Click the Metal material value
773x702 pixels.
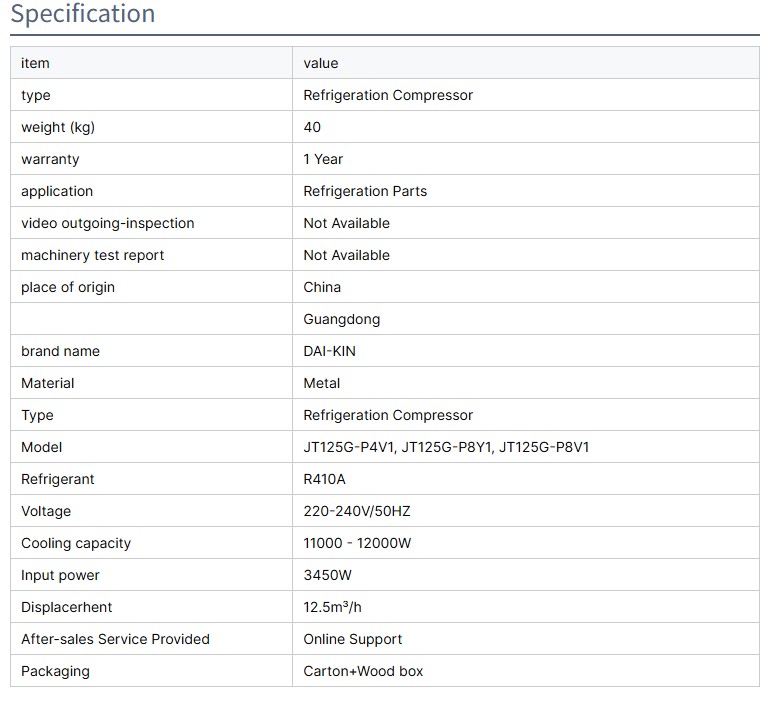(x=322, y=383)
